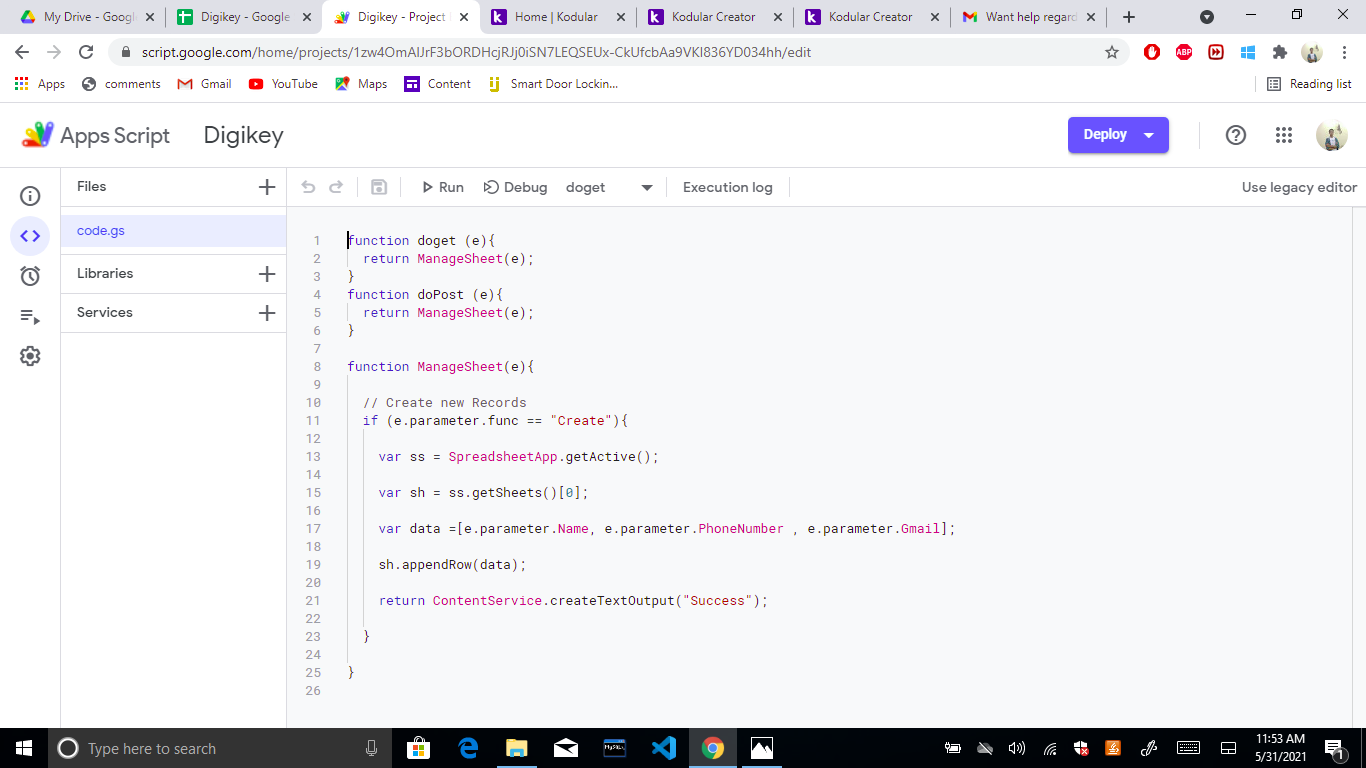Screen dimensions: 1366x768
Task: Open the Google apps grid icon
Action: click(x=1284, y=135)
